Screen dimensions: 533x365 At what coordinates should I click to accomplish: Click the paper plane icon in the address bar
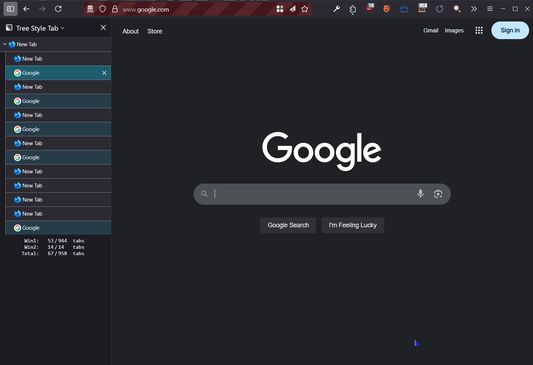coord(292,9)
